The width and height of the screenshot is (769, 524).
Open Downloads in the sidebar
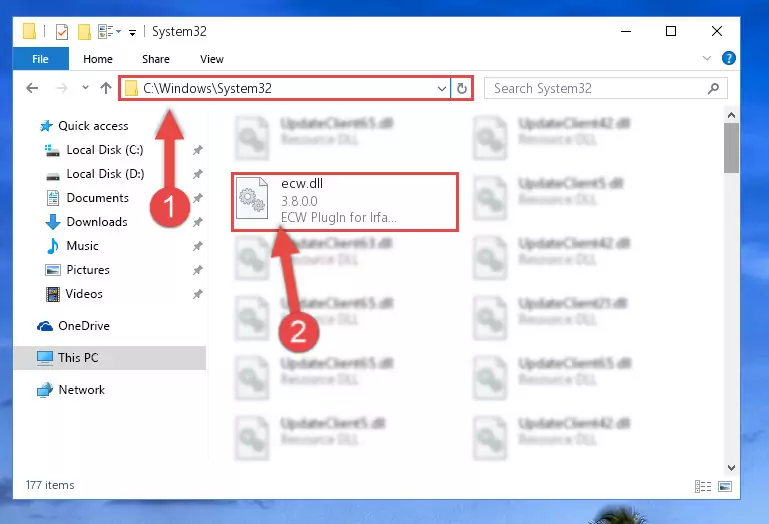(87, 222)
